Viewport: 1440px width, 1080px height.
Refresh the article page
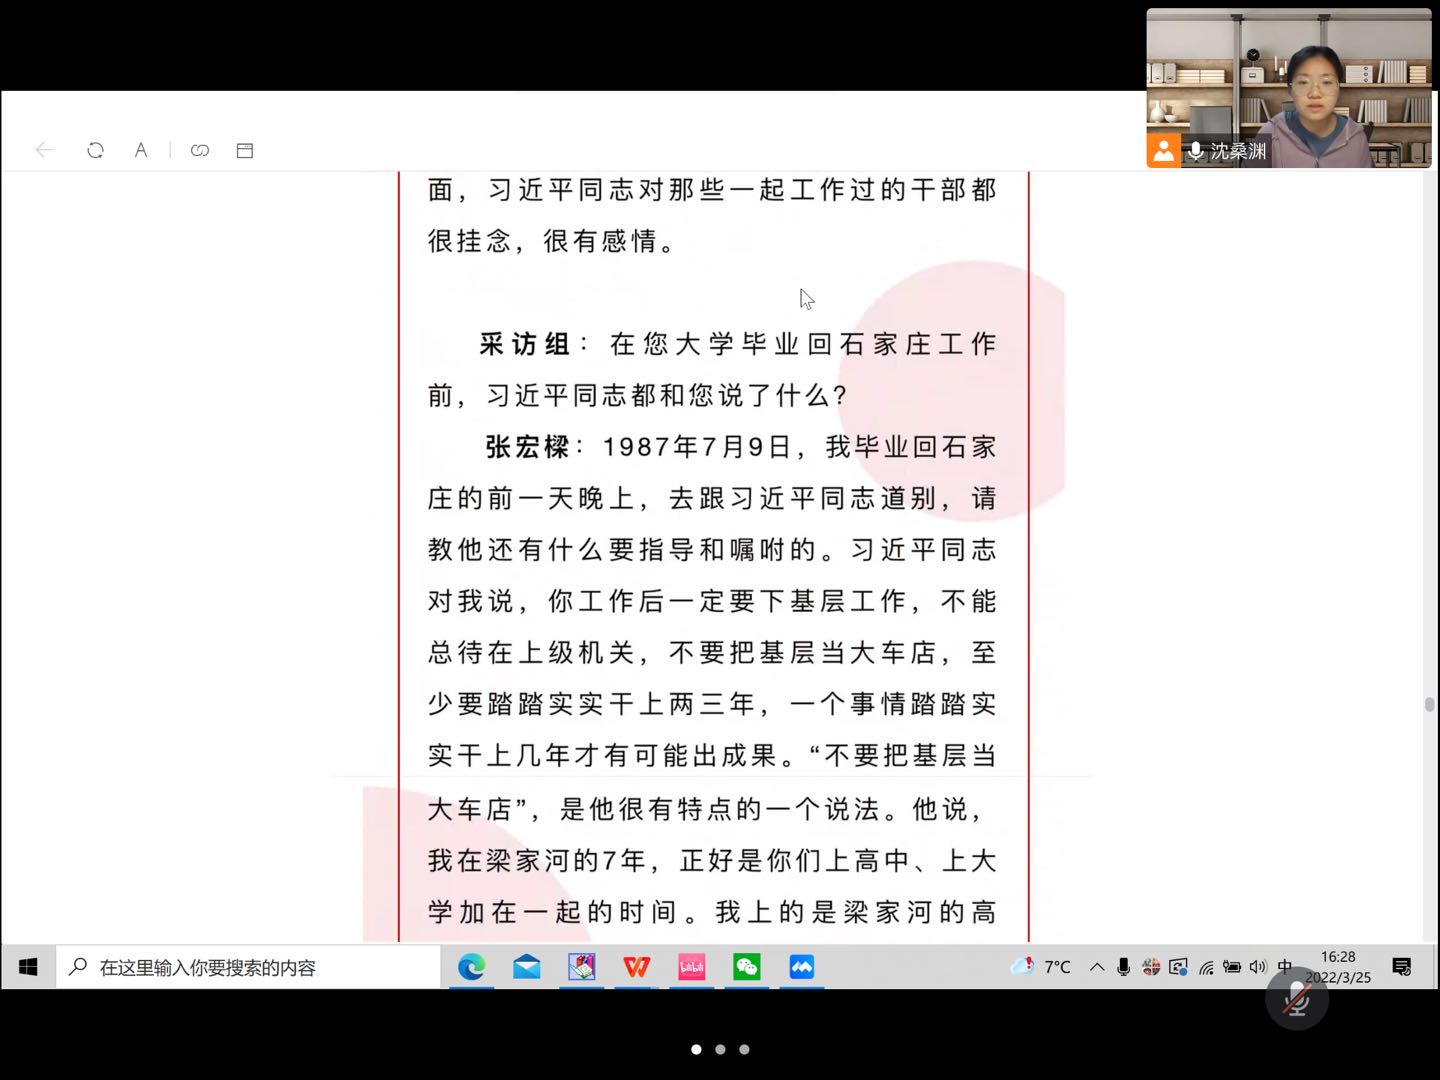95,150
